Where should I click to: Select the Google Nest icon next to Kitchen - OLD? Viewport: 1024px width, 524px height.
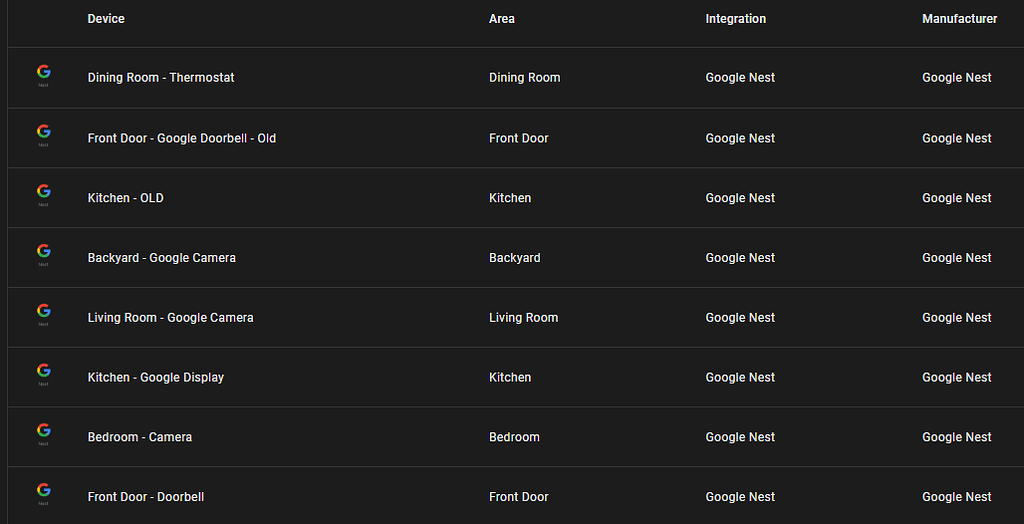click(43, 195)
